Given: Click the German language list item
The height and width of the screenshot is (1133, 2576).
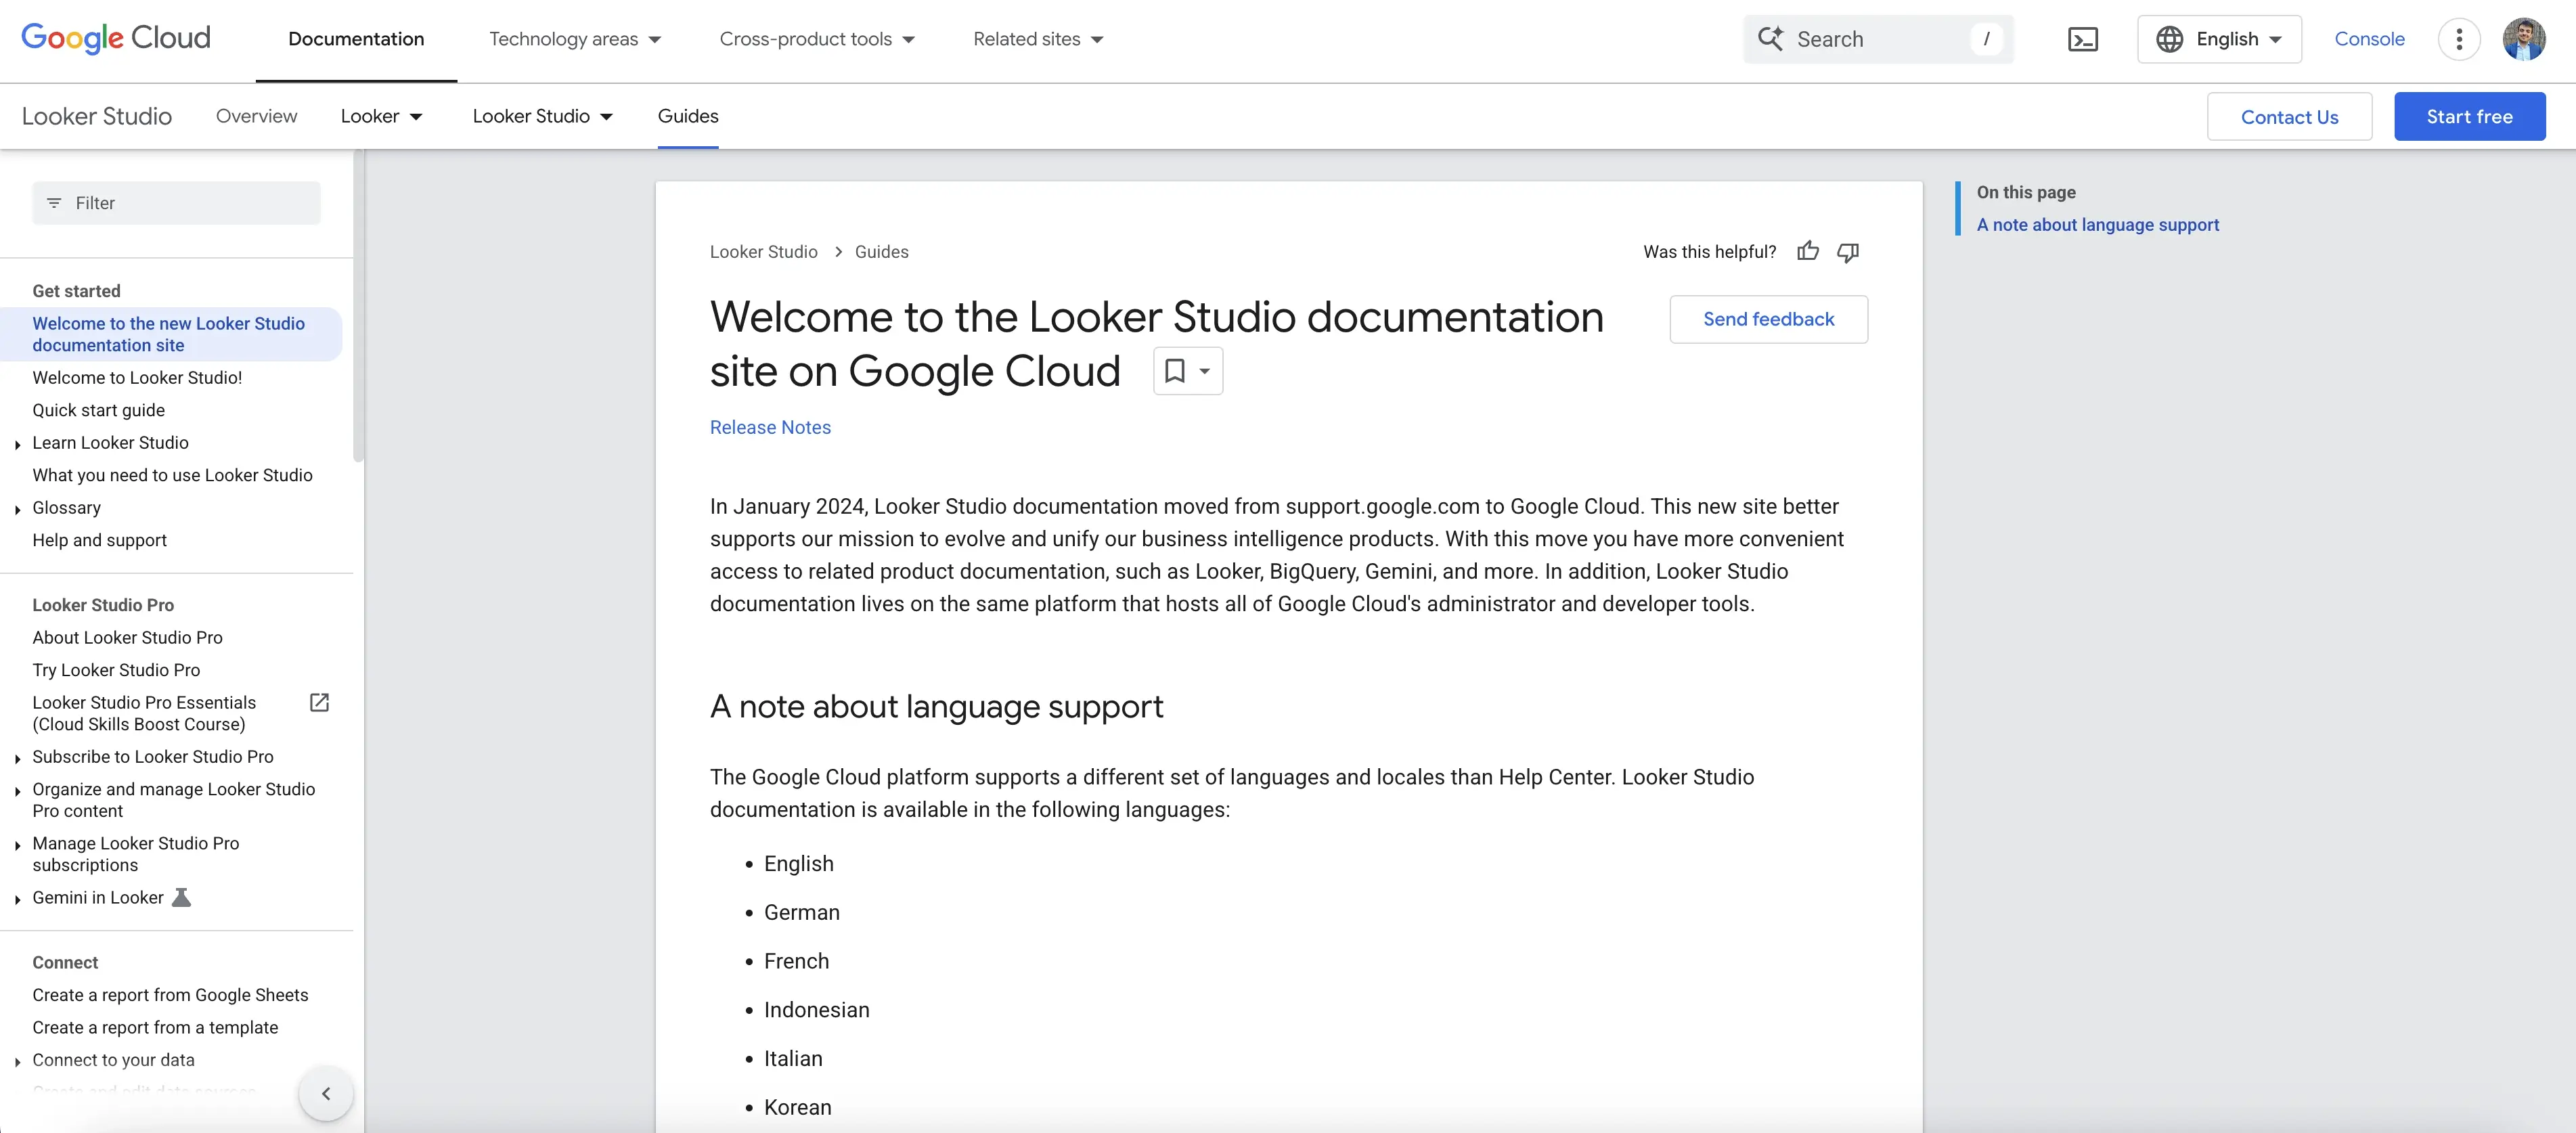Looking at the screenshot, I should [x=801, y=912].
